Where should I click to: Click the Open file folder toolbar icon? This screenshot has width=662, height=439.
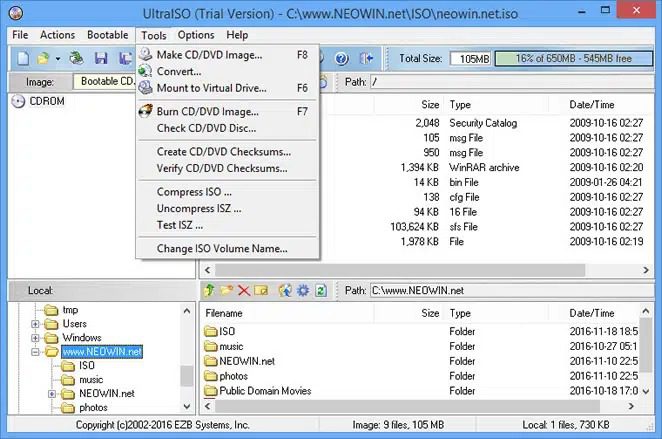pos(43,59)
